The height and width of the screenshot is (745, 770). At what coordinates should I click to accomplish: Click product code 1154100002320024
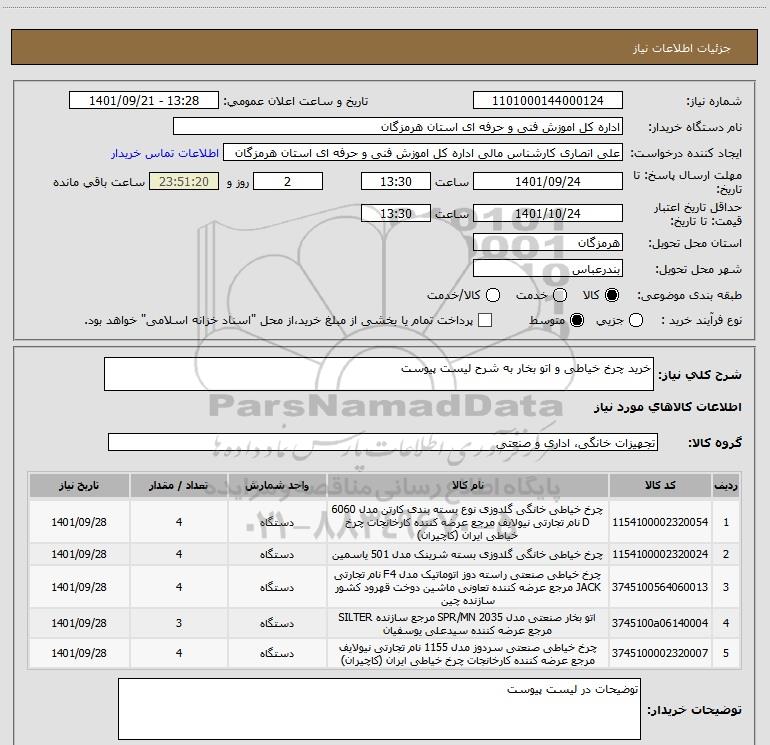[660, 554]
